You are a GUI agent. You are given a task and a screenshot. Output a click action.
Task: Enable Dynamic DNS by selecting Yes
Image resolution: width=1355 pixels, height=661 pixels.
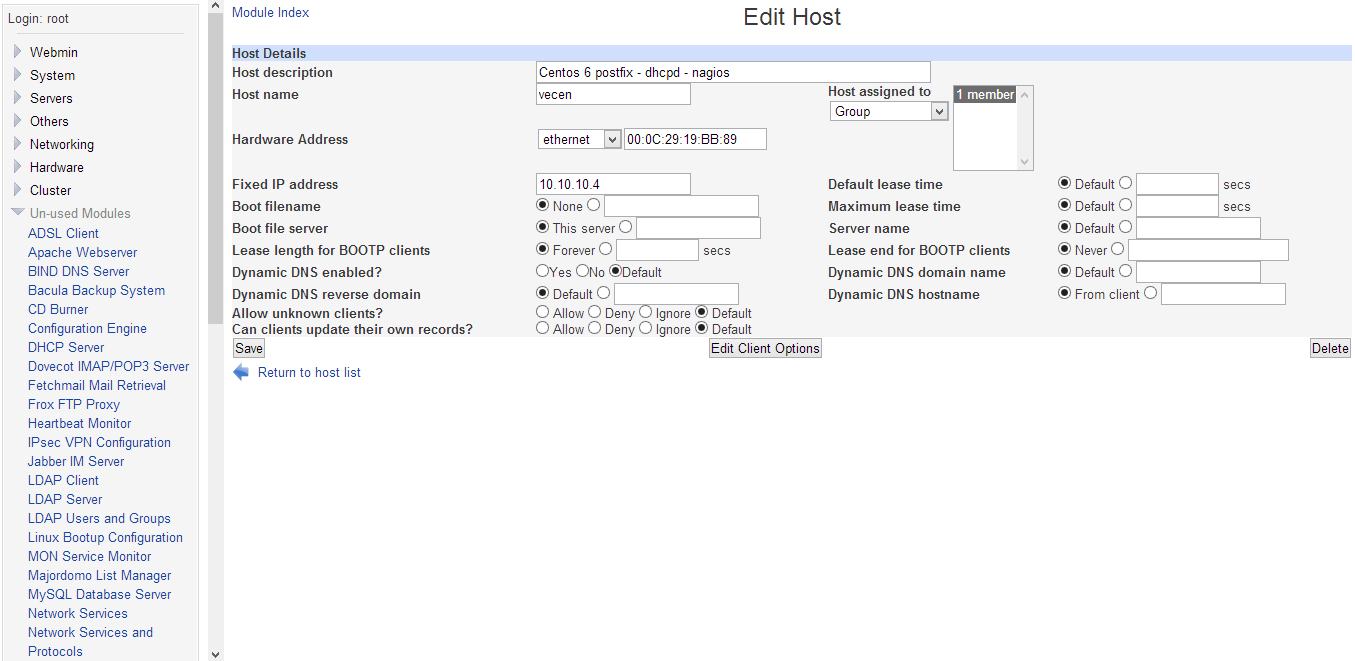(x=543, y=271)
